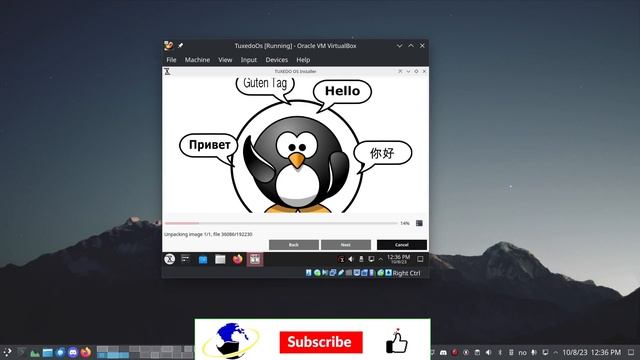Click the guest clock showing 12:36 PM
The width and height of the screenshot is (640, 360).
coord(398,259)
